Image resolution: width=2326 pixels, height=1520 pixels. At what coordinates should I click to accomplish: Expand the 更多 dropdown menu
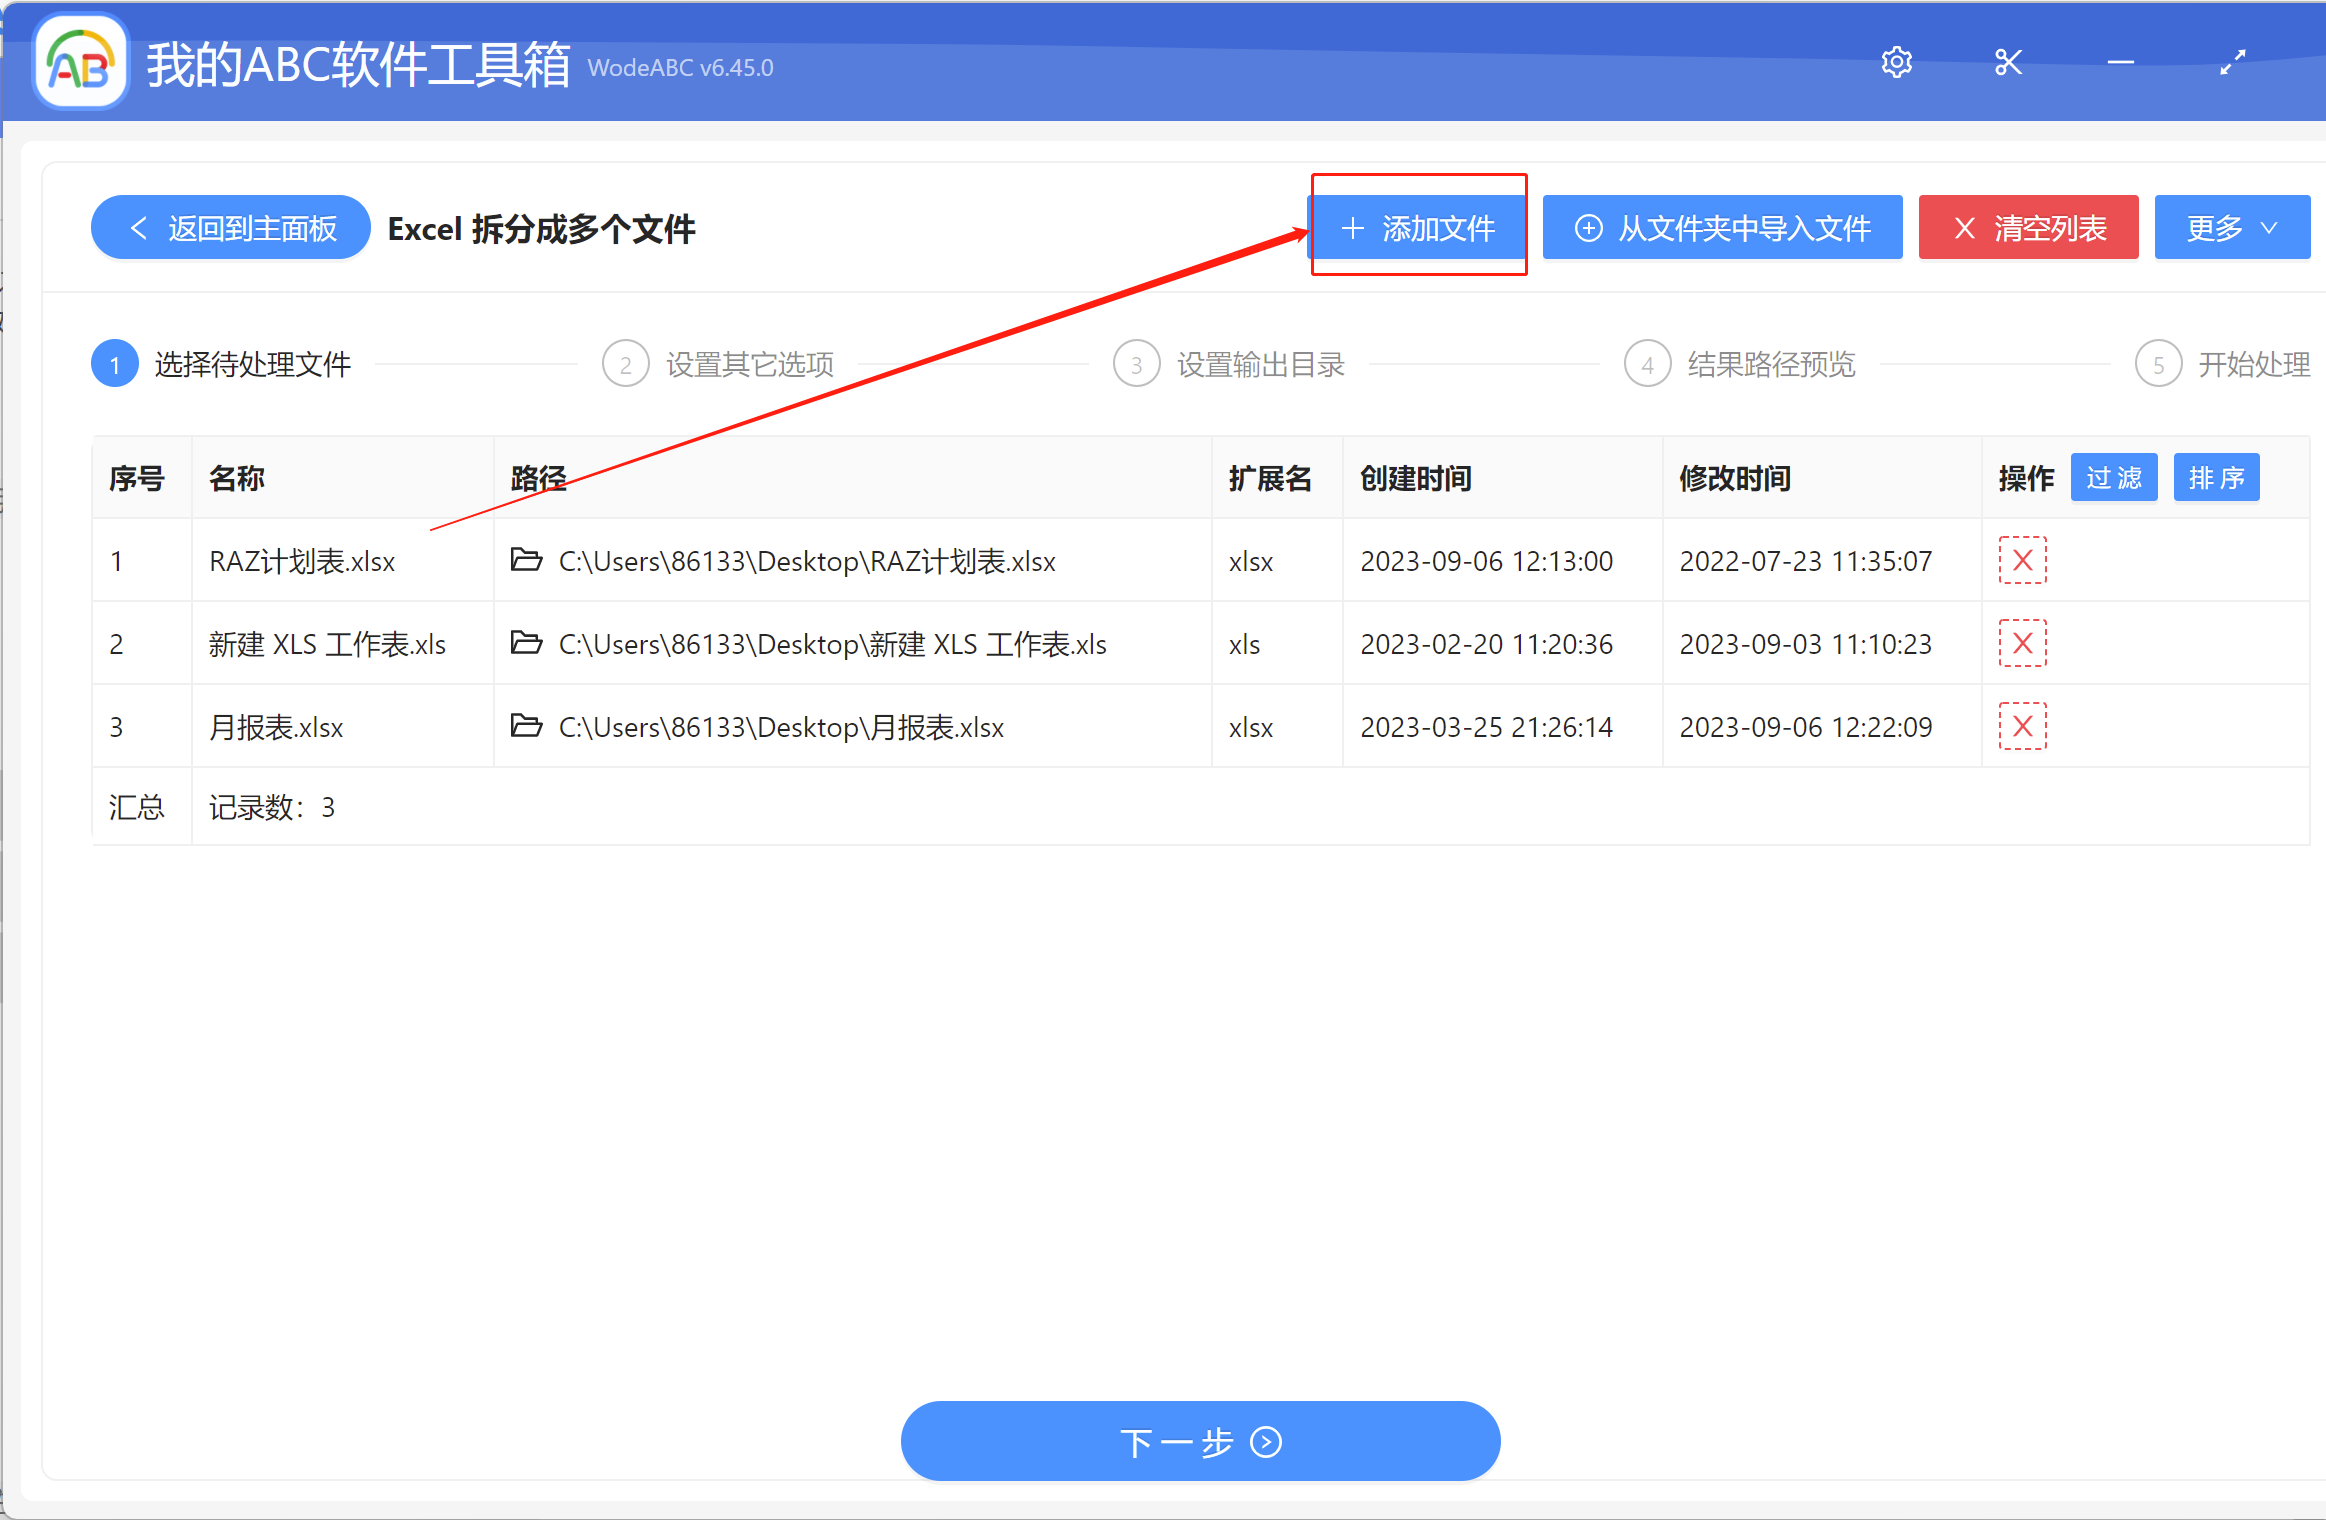[2231, 227]
